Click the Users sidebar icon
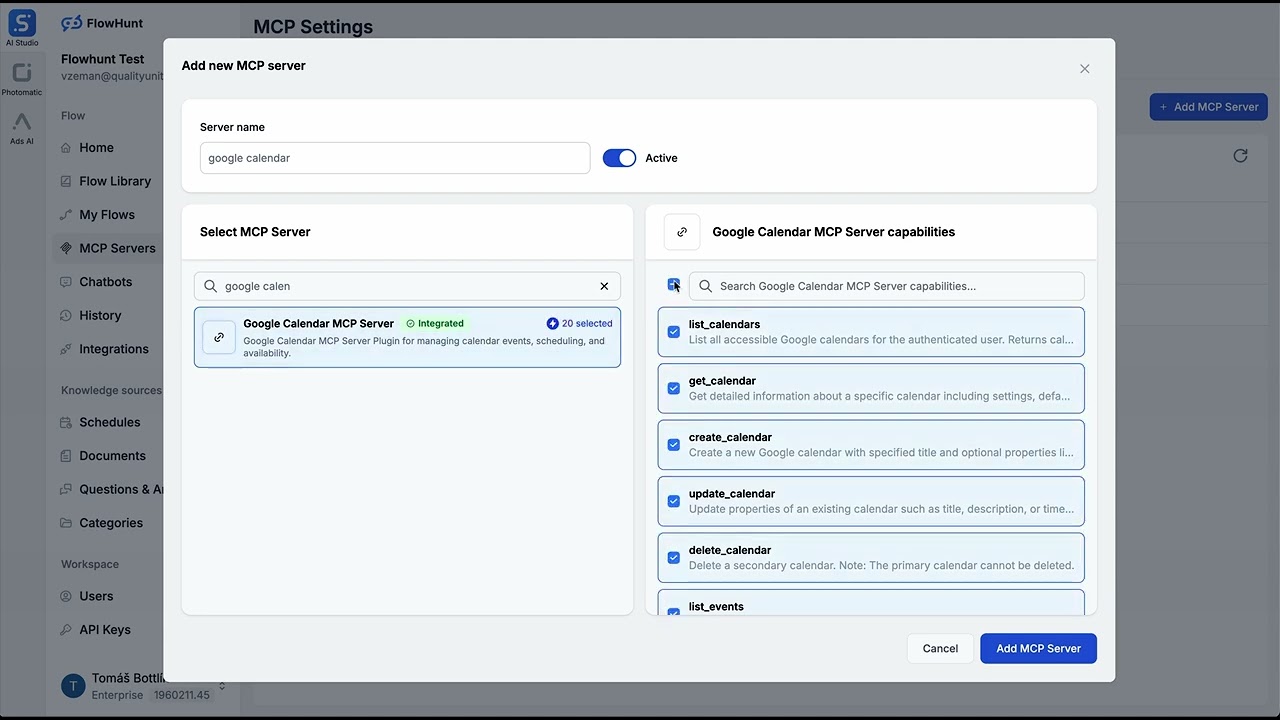Screen dimensions: 1280x720 pos(66,596)
